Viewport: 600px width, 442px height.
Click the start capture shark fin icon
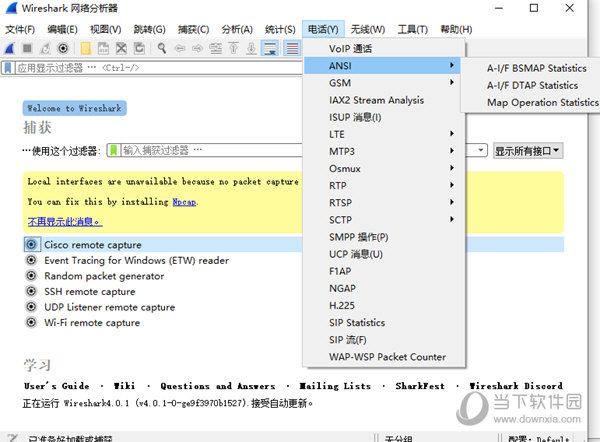point(9,49)
